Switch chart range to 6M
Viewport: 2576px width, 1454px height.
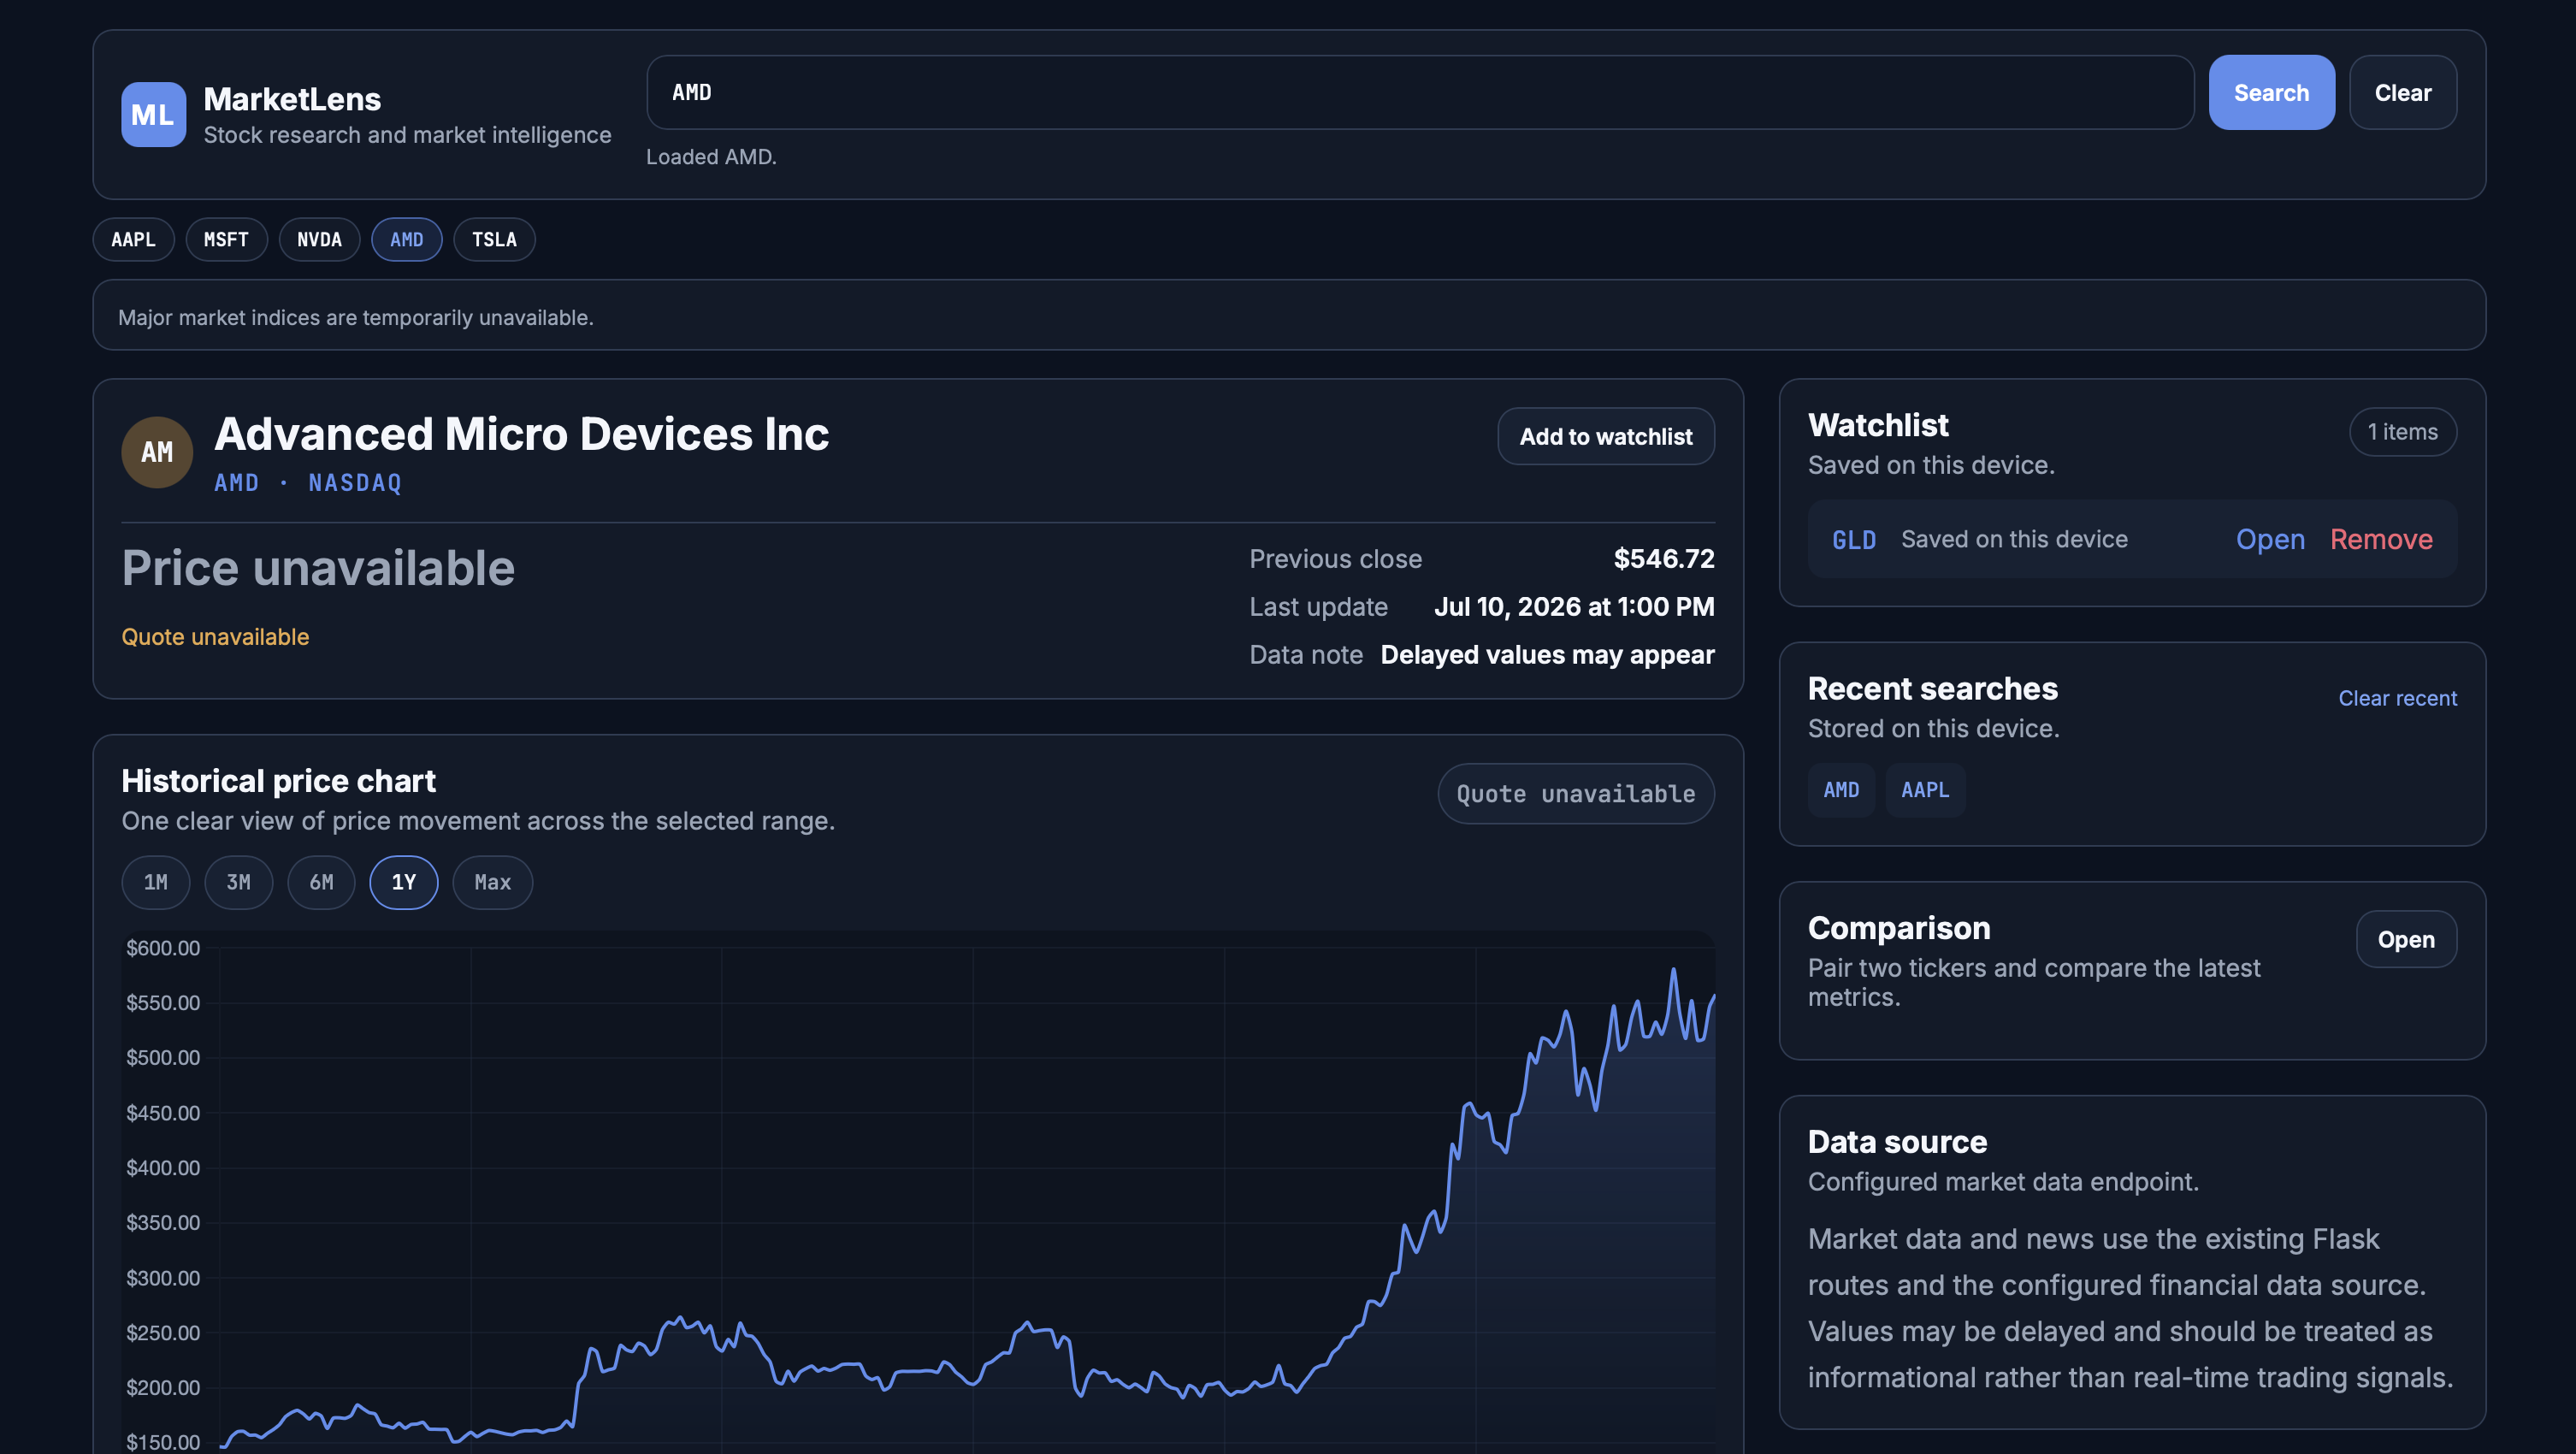(321, 882)
